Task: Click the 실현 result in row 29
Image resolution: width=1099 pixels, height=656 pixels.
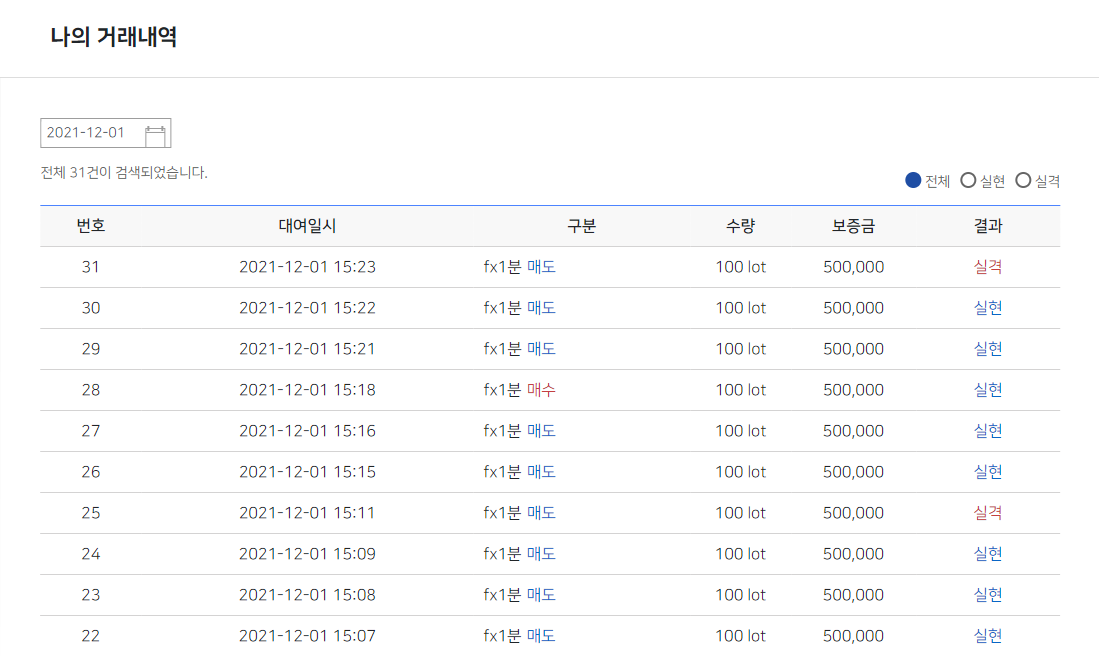Action: coord(988,348)
